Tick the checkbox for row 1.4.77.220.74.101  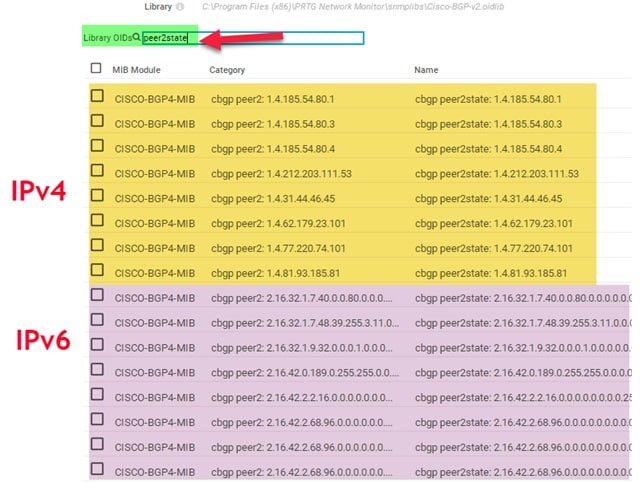point(97,245)
